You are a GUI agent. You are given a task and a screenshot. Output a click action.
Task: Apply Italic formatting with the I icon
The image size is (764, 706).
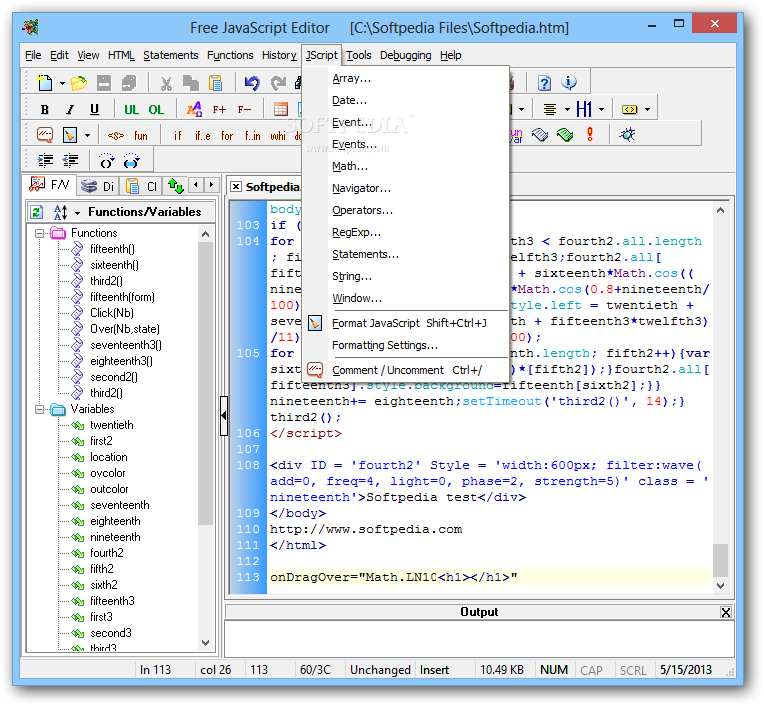click(70, 110)
